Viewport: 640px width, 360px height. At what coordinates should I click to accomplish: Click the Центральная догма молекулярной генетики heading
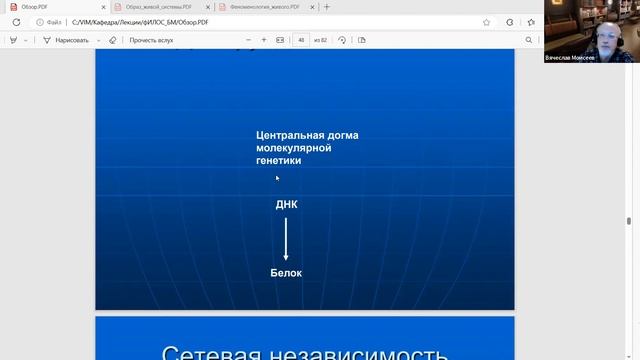[307, 148]
